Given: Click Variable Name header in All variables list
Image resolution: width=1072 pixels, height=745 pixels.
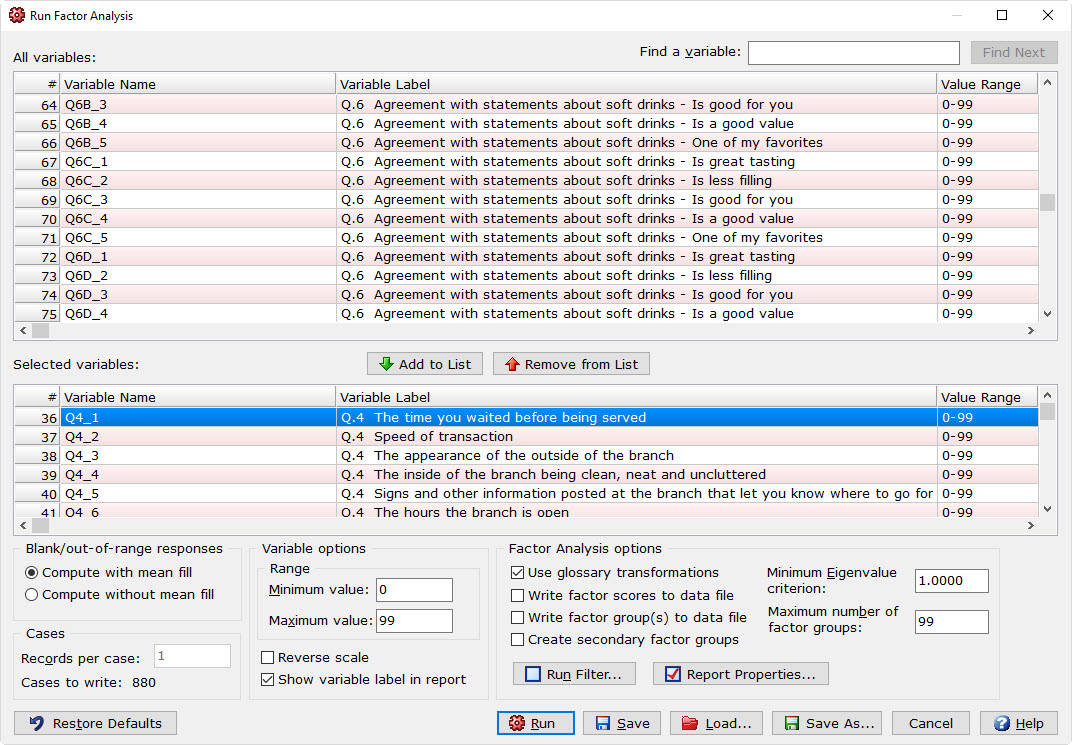Looking at the screenshot, I should coord(198,84).
